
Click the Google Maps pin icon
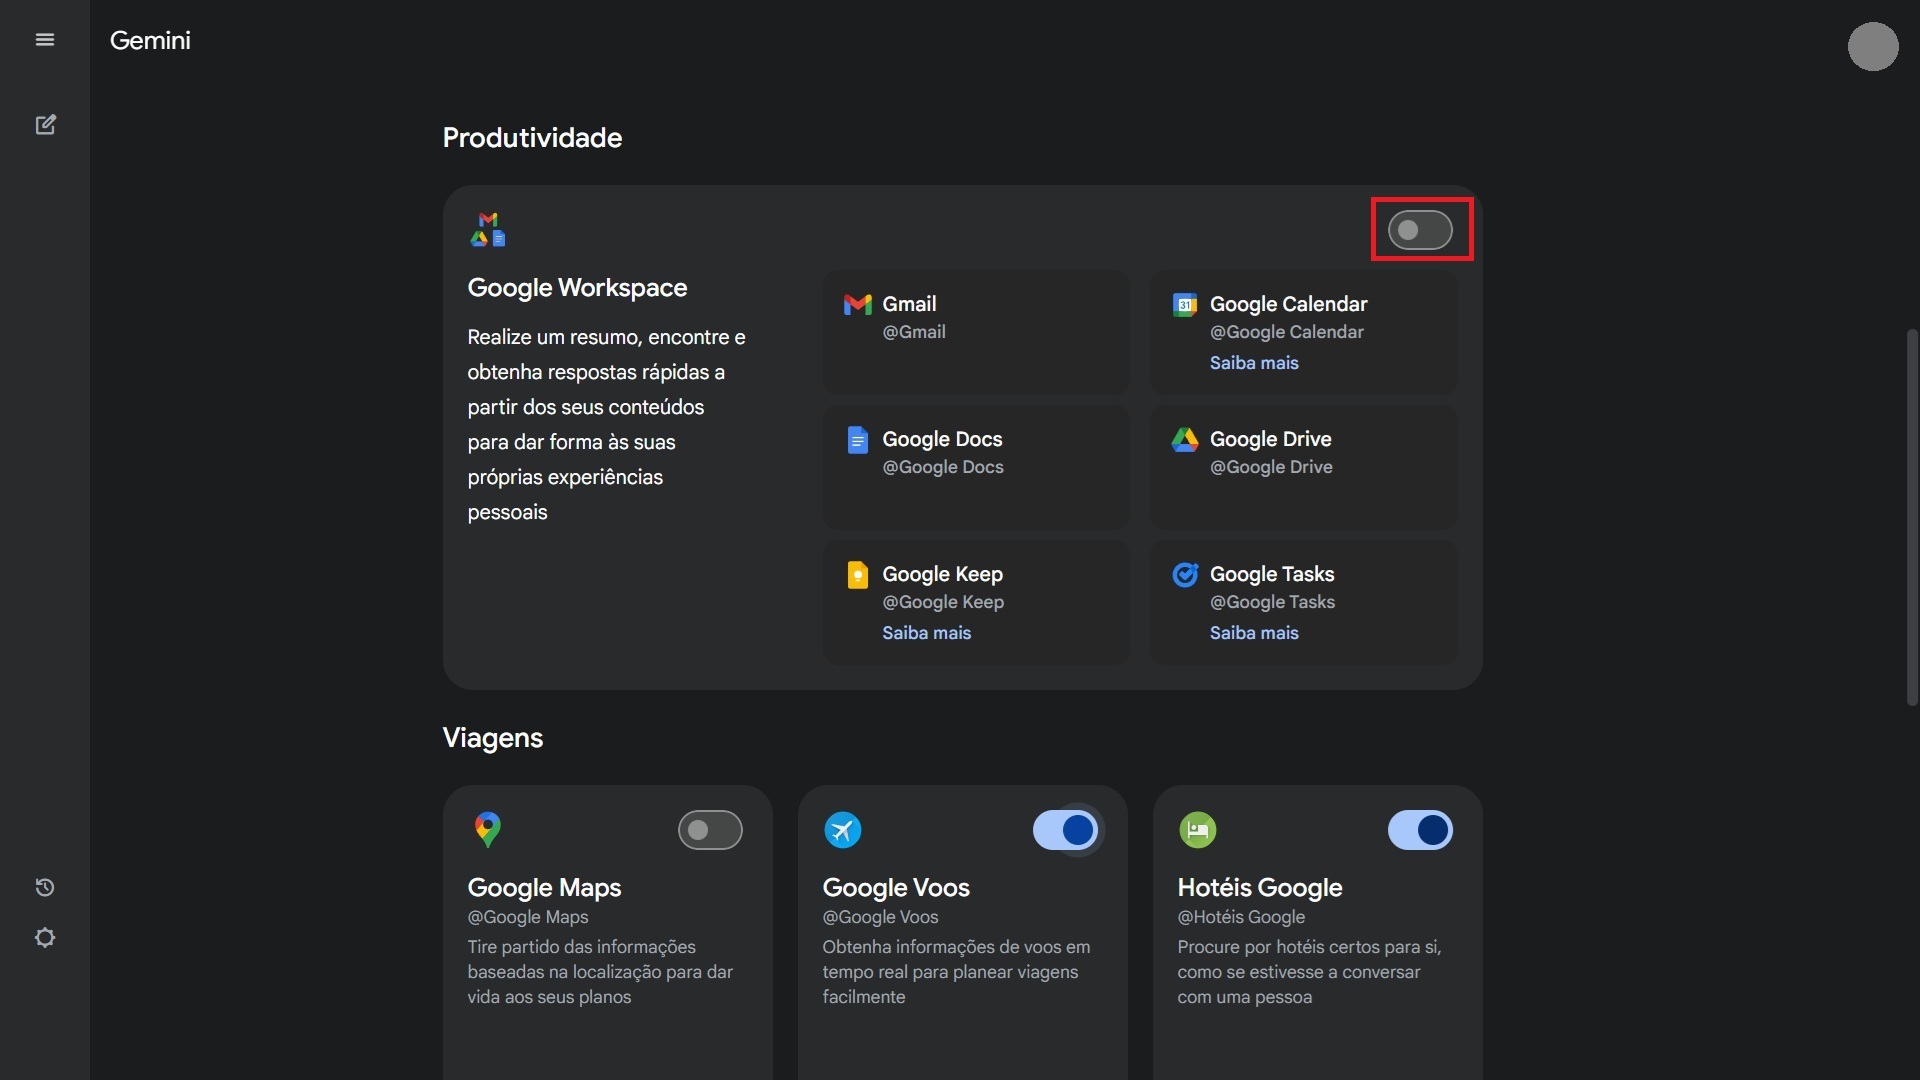click(x=488, y=830)
